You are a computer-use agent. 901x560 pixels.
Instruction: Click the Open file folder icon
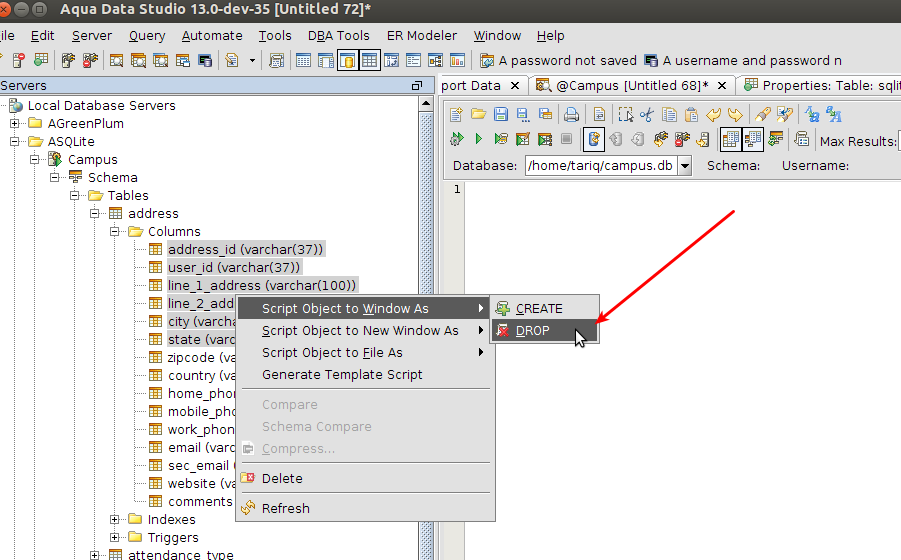point(479,114)
